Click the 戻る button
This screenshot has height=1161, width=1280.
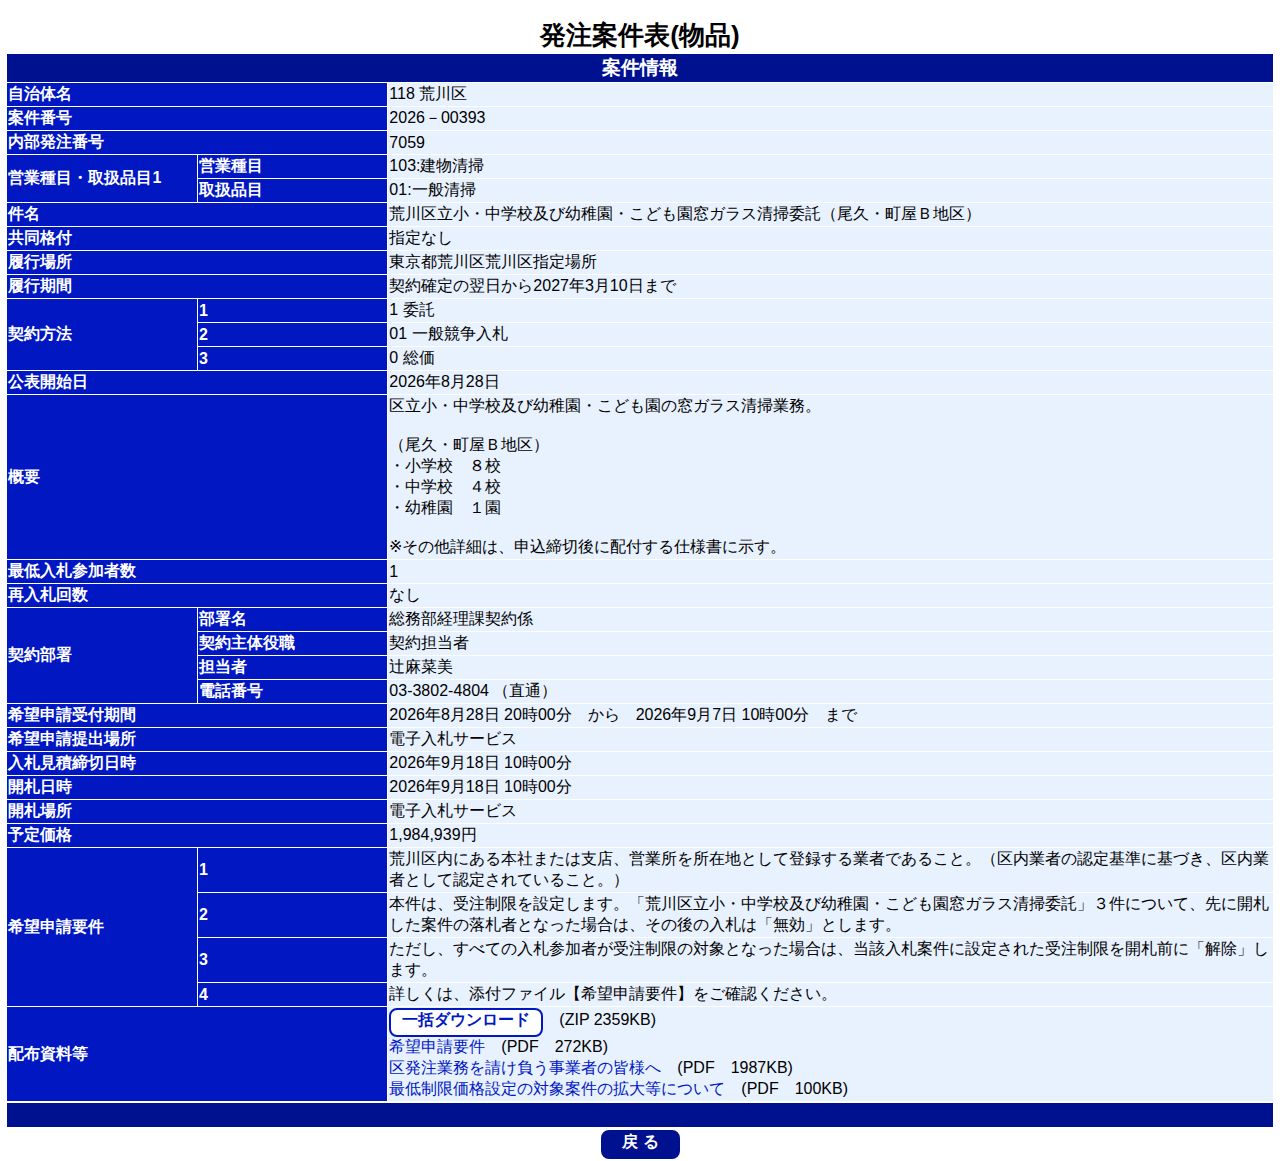tap(640, 1144)
